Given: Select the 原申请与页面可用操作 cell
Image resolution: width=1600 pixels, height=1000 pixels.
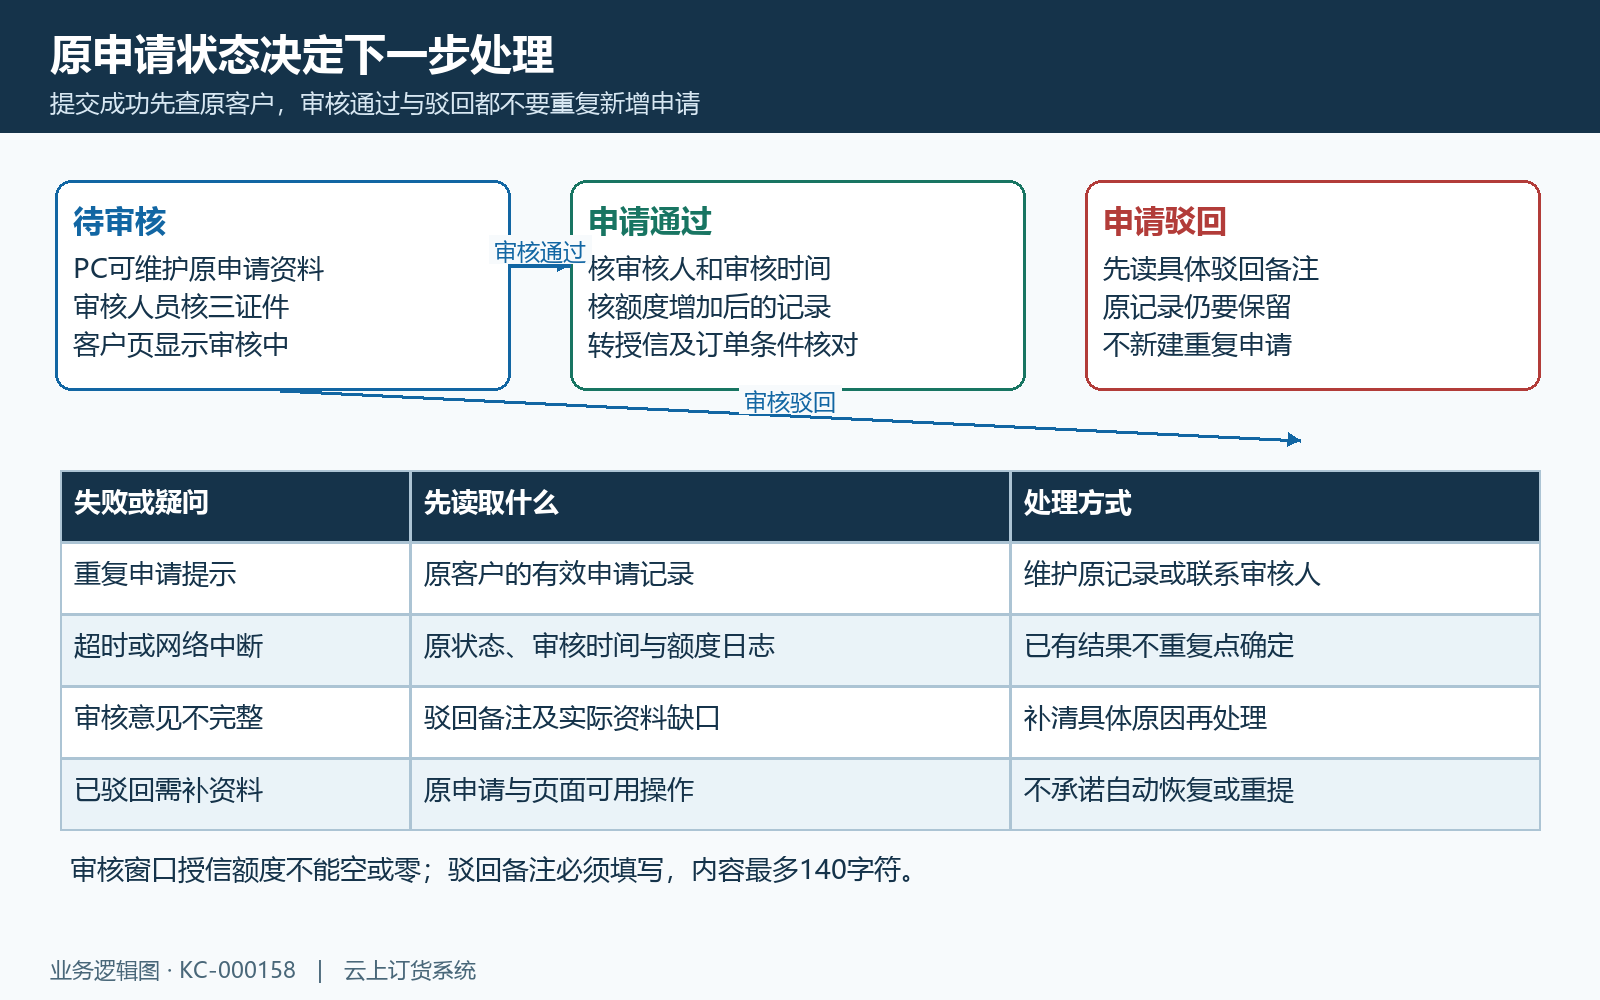Looking at the screenshot, I should point(710,794).
